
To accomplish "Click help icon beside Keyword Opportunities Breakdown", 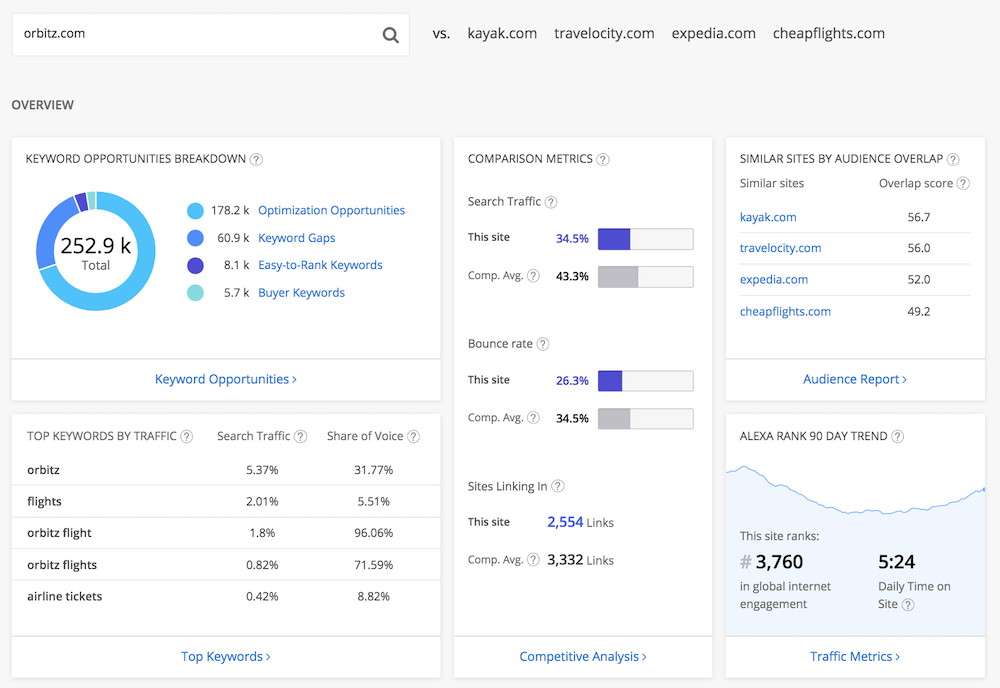I will 256,159.
